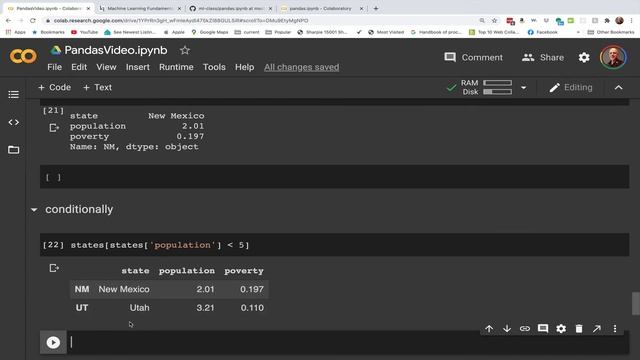Click browser back arrow

(9, 20)
